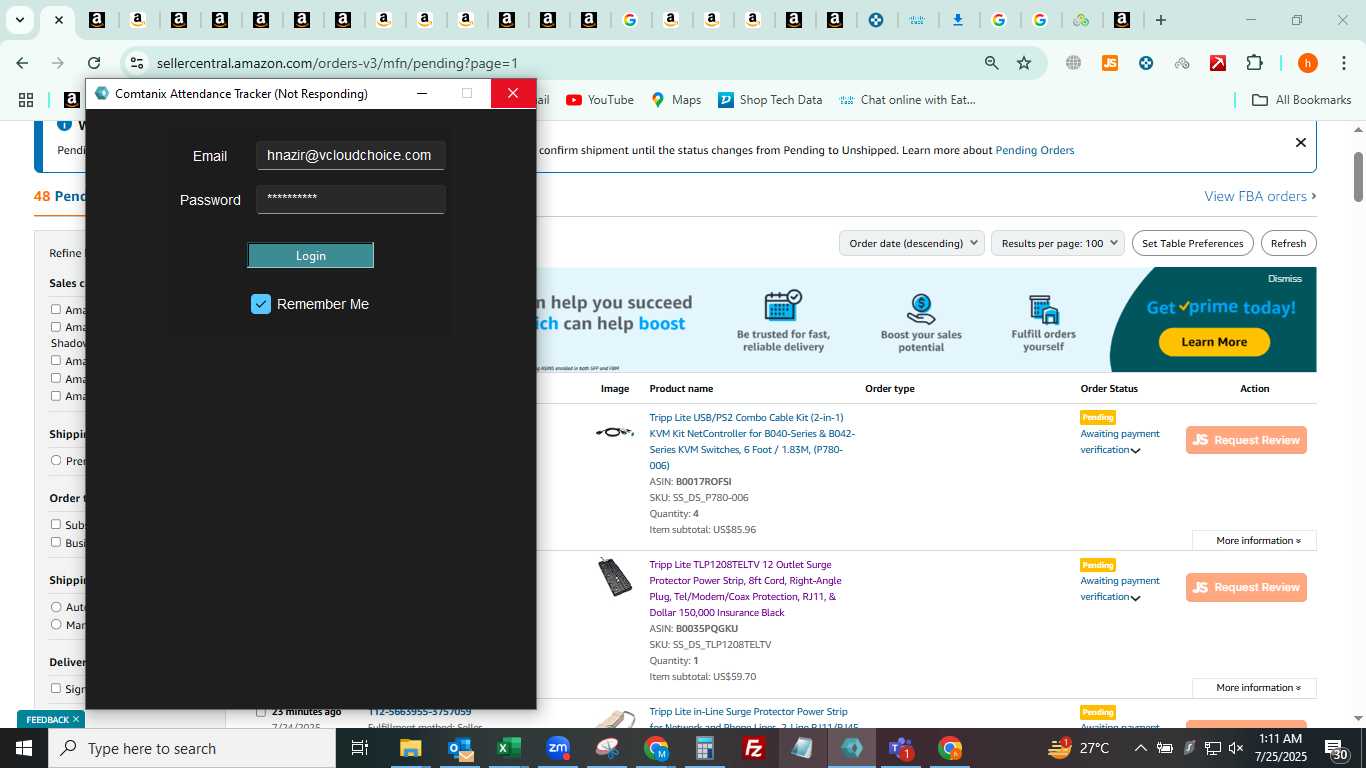The height and width of the screenshot is (768, 1366).
Task: Open the View FBA orders link
Action: coord(1260,196)
